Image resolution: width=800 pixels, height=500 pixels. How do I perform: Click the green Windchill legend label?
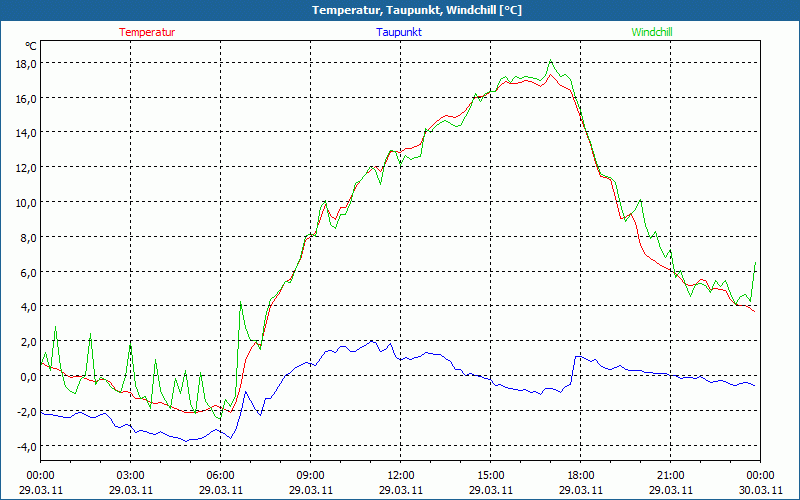point(651,32)
